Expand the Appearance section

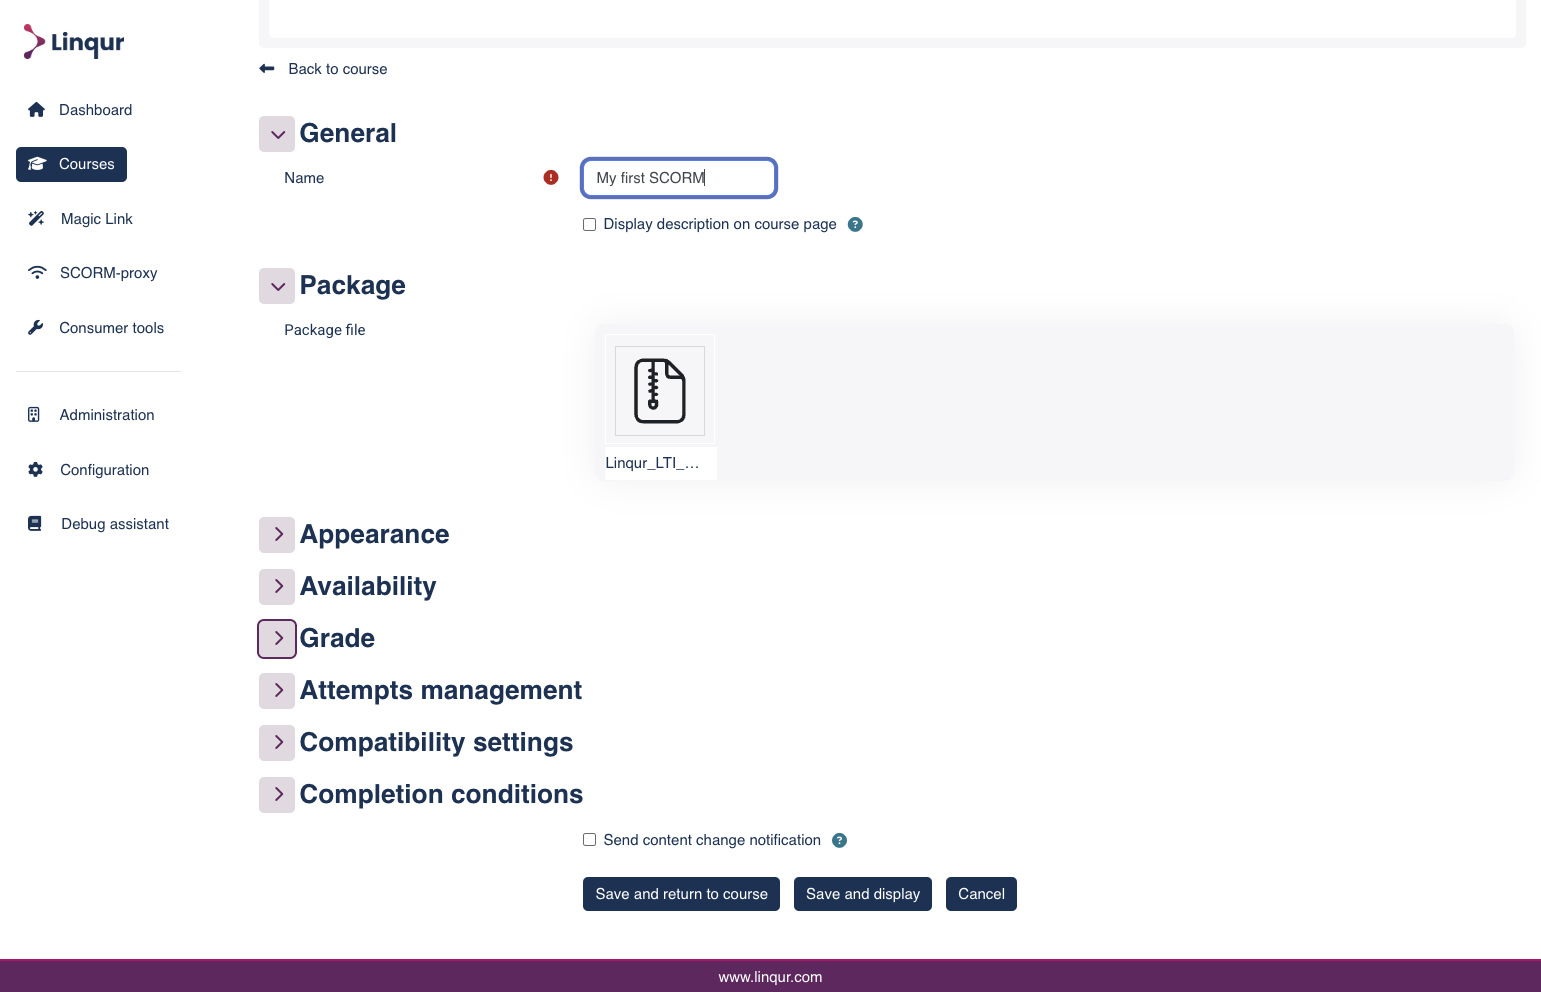(277, 535)
